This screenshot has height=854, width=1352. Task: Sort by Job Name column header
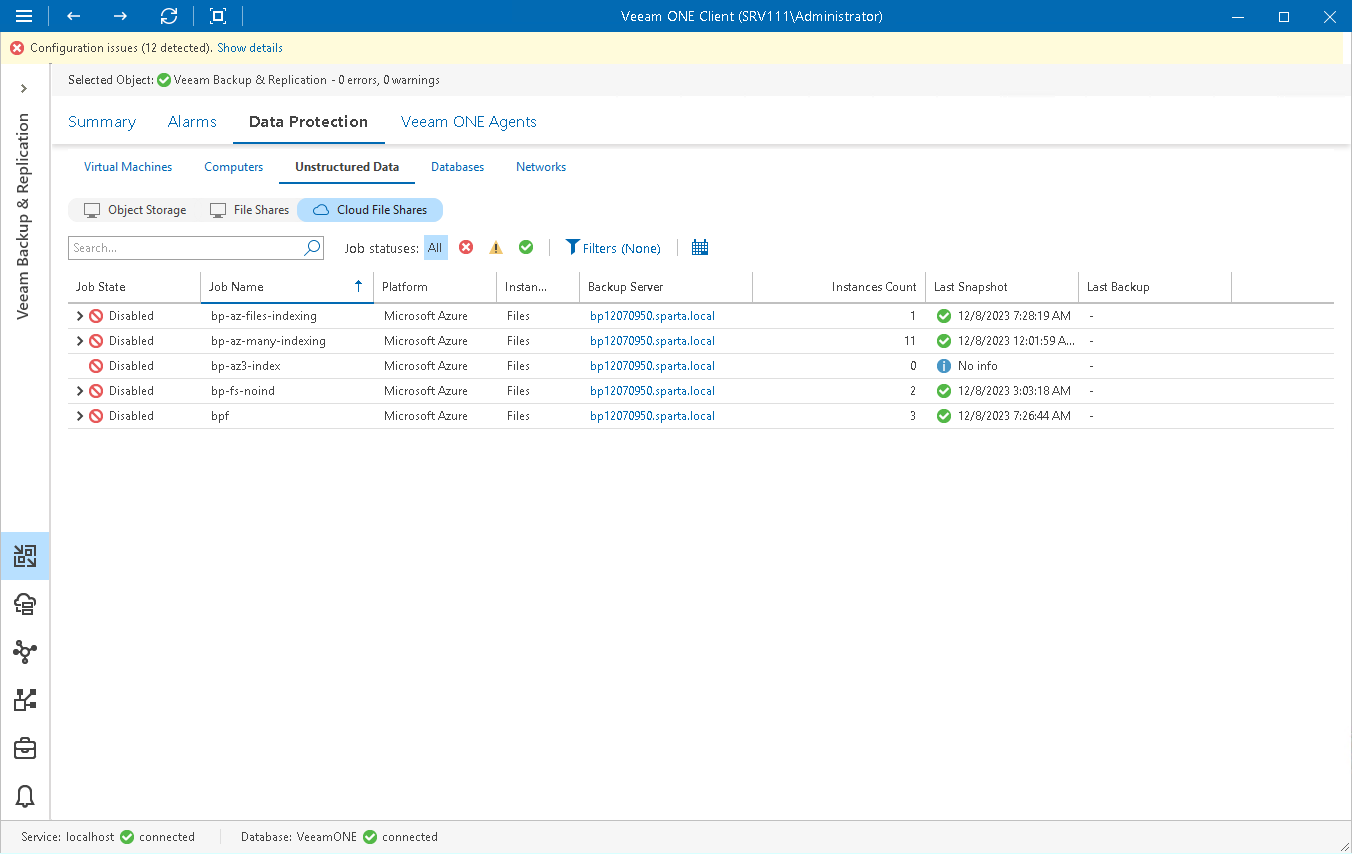[x=287, y=287]
